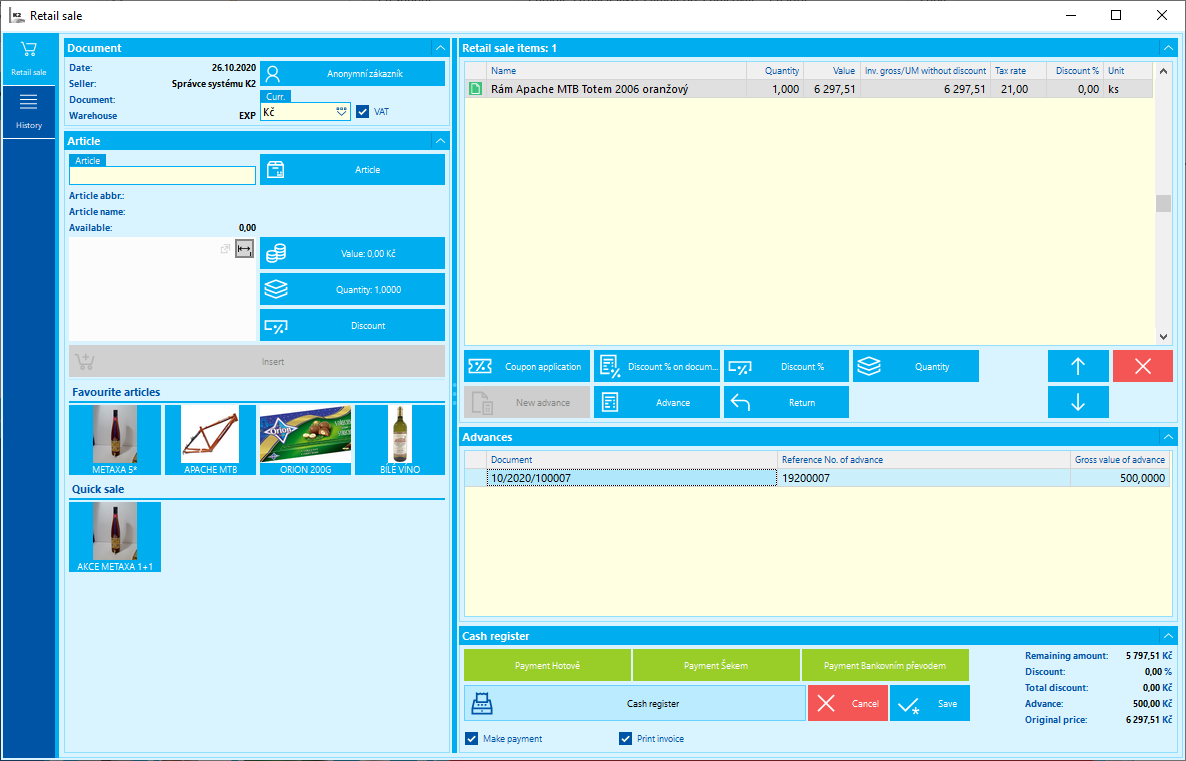Collapse the Article panel
This screenshot has height=761, width=1186.
[440, 141]
